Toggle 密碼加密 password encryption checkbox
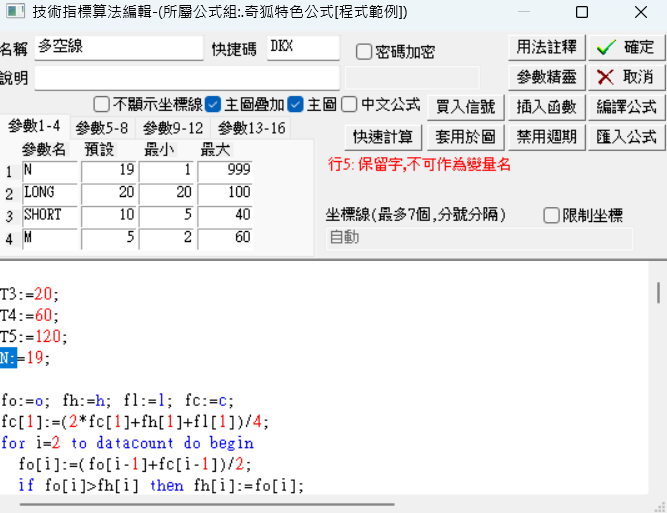This screenshot has width=667, height=513. tap(364, 52)
